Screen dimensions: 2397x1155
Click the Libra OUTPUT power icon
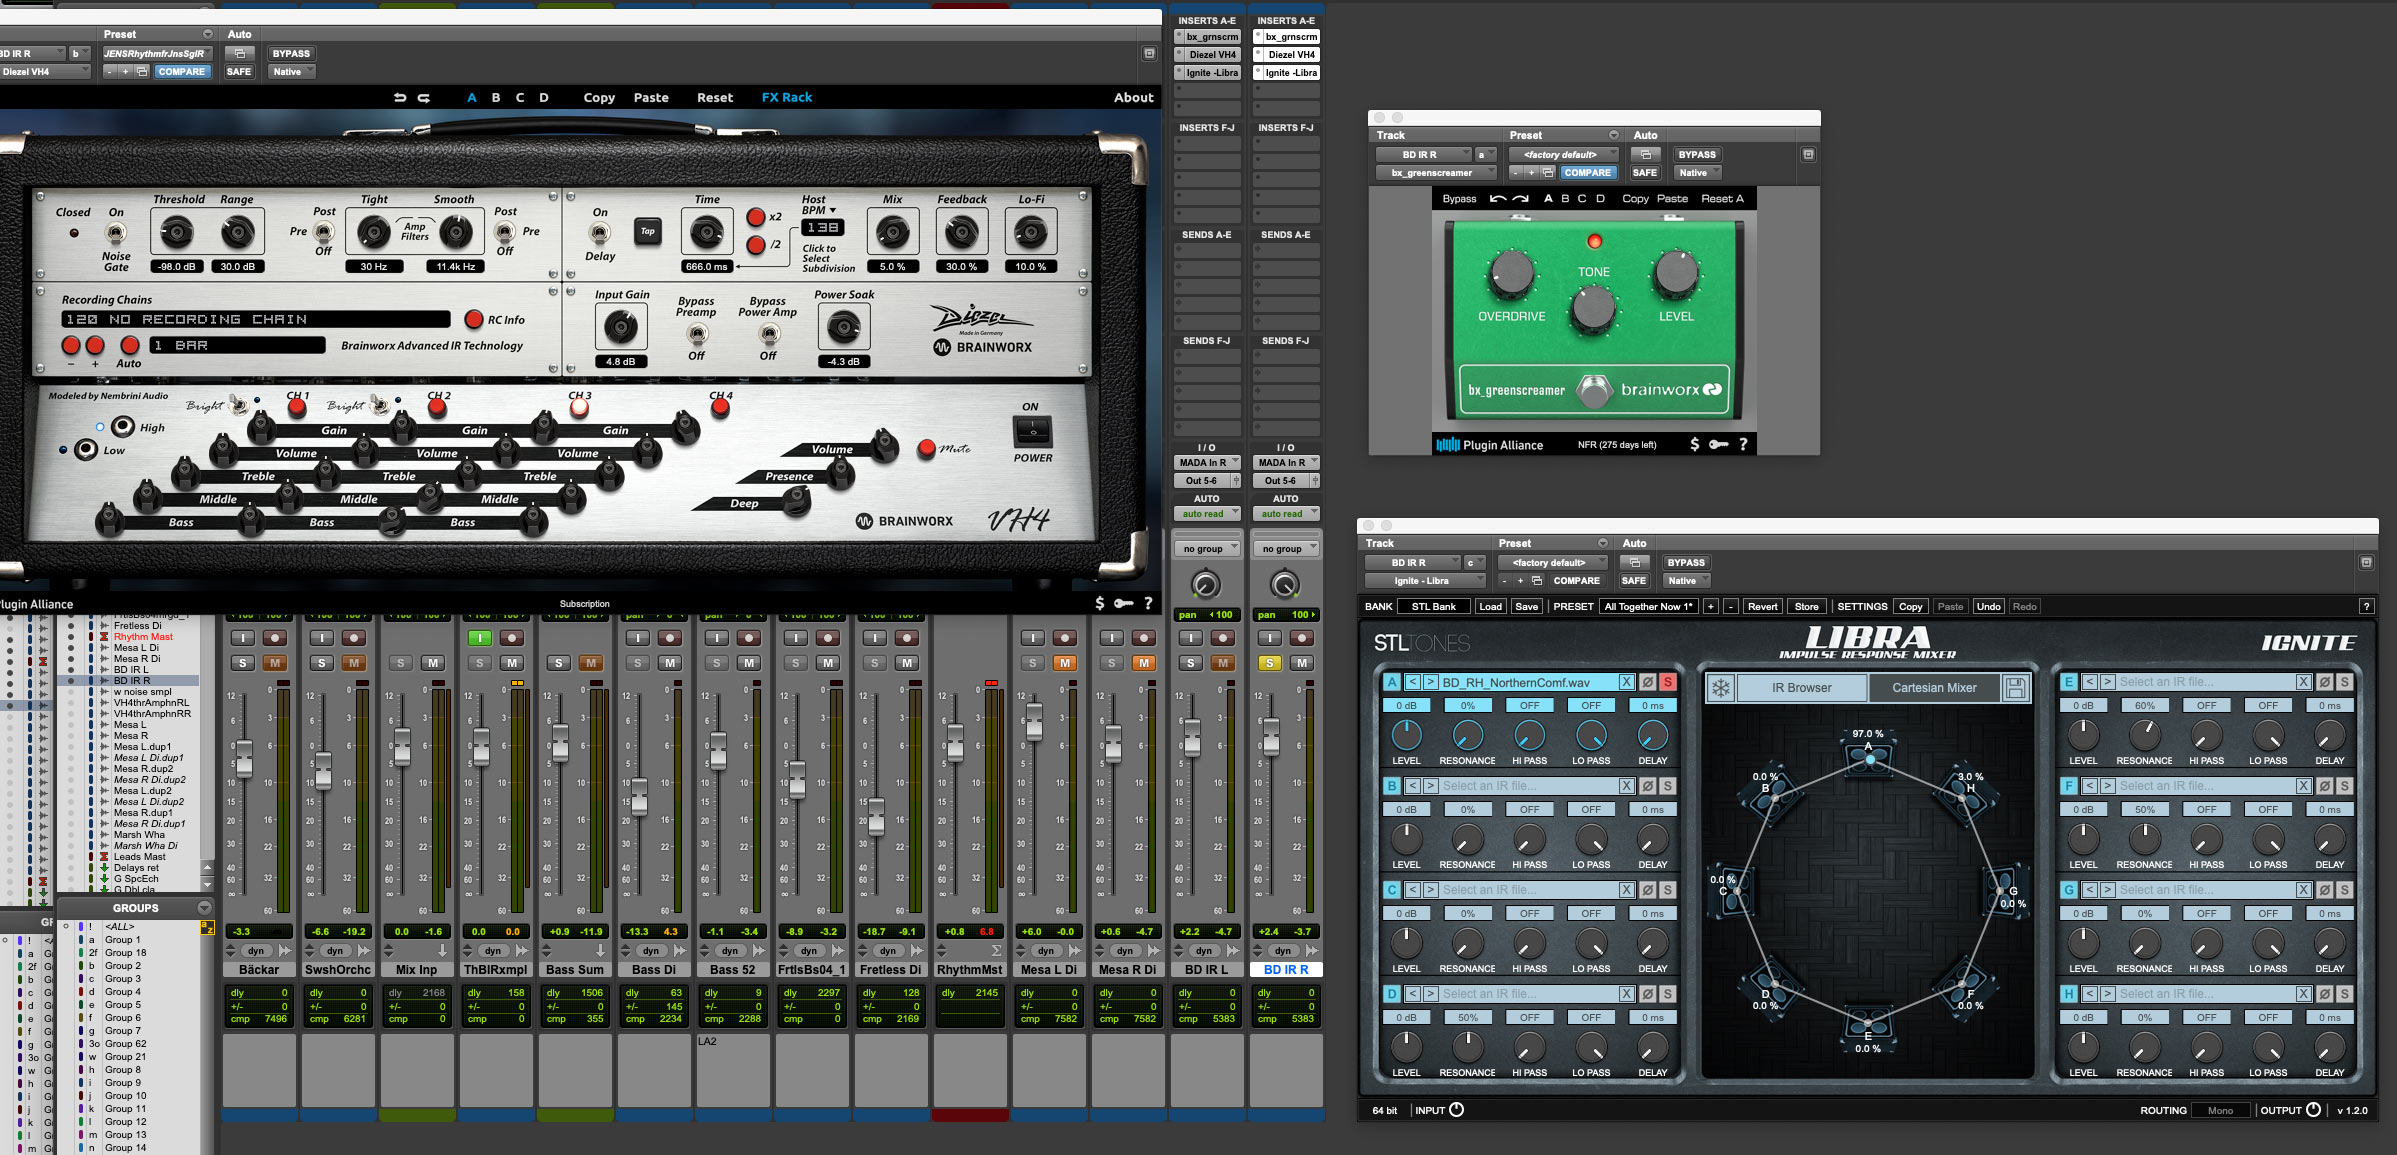2313,1110
